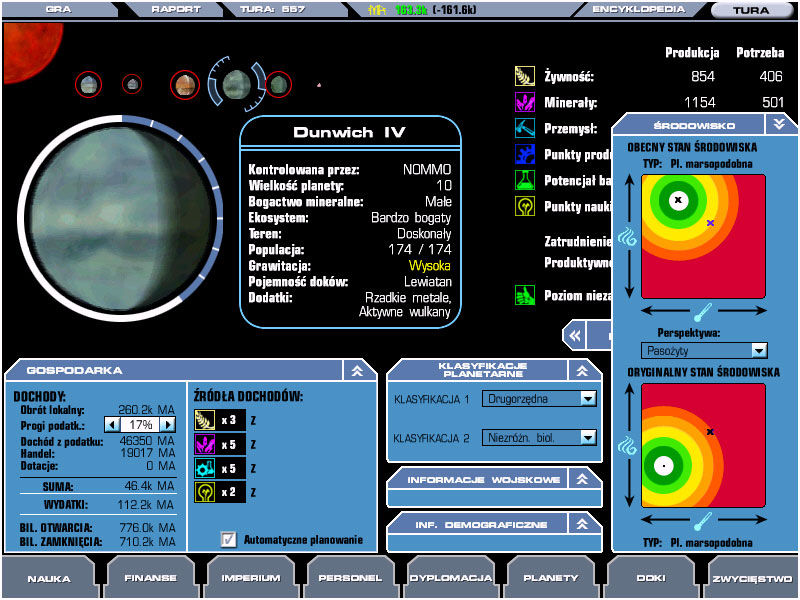The height and width of the screenshot is (600, 800).
Task: Expand the Informacje Wojskowe panel
Action: point(582,479)
